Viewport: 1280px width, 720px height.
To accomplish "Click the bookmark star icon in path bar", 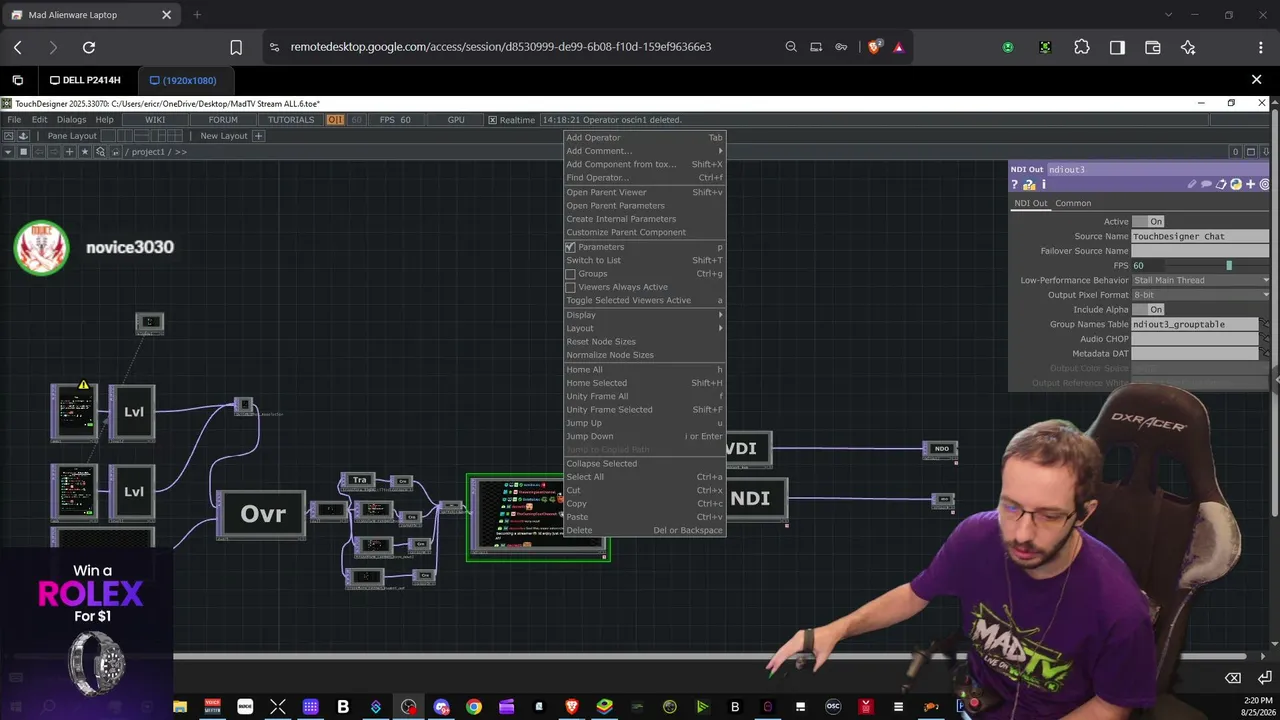I will pyautogui.click(x=85, y=152).
